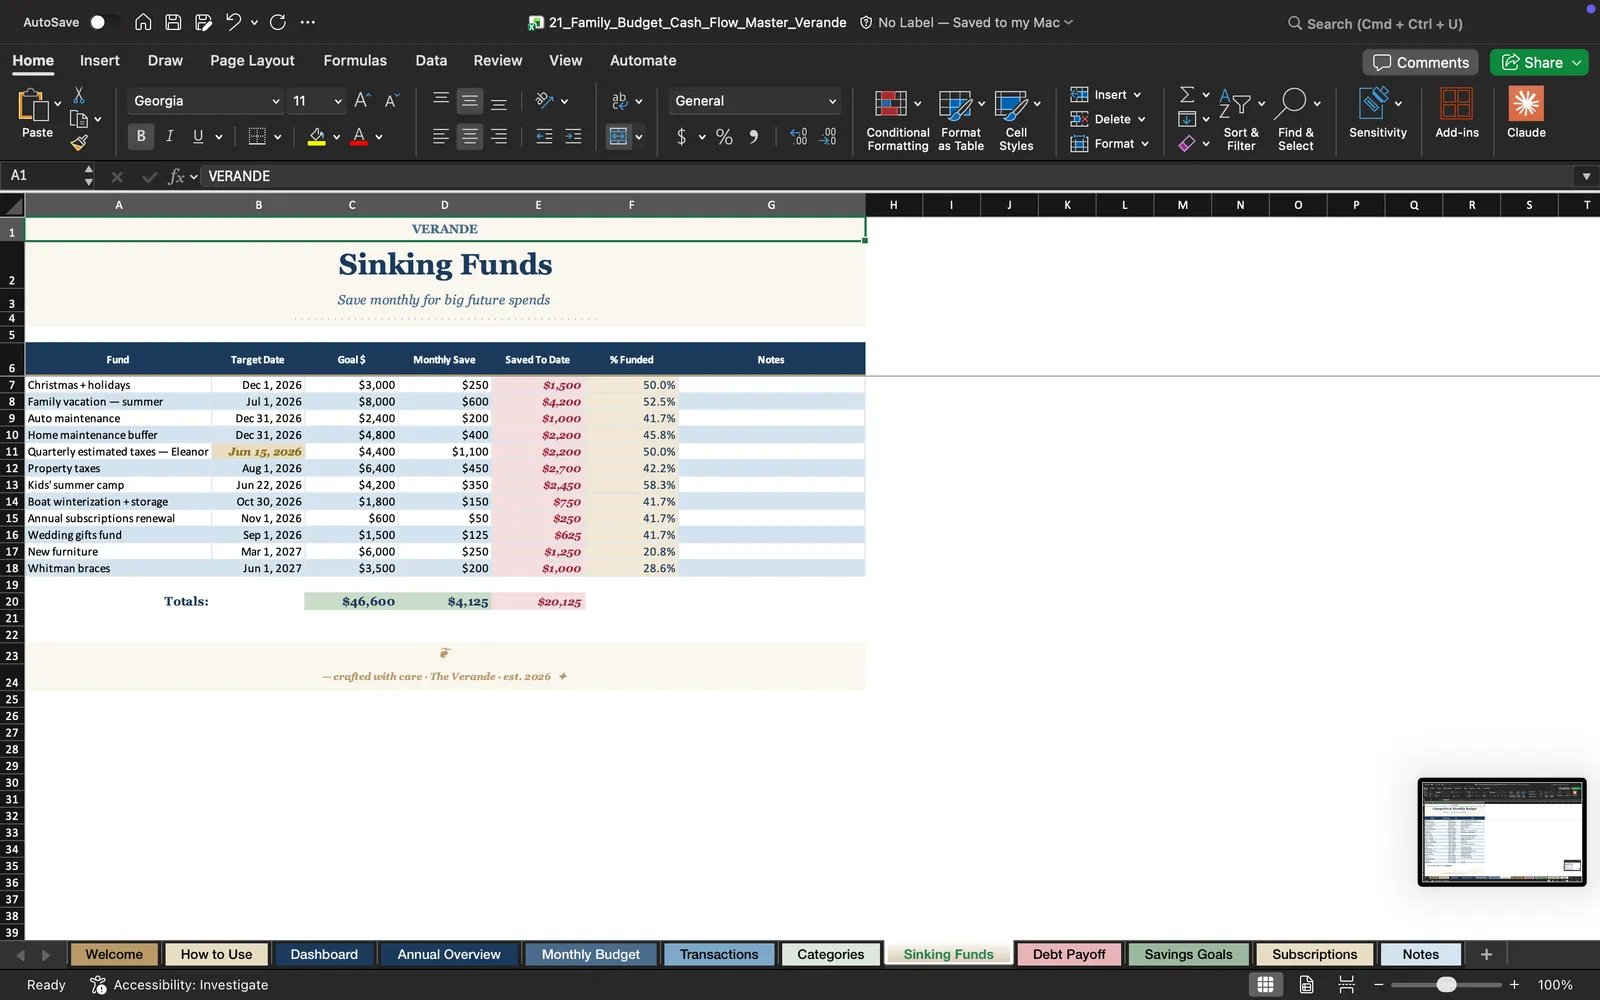Click the Sensitivity button

1377,112
